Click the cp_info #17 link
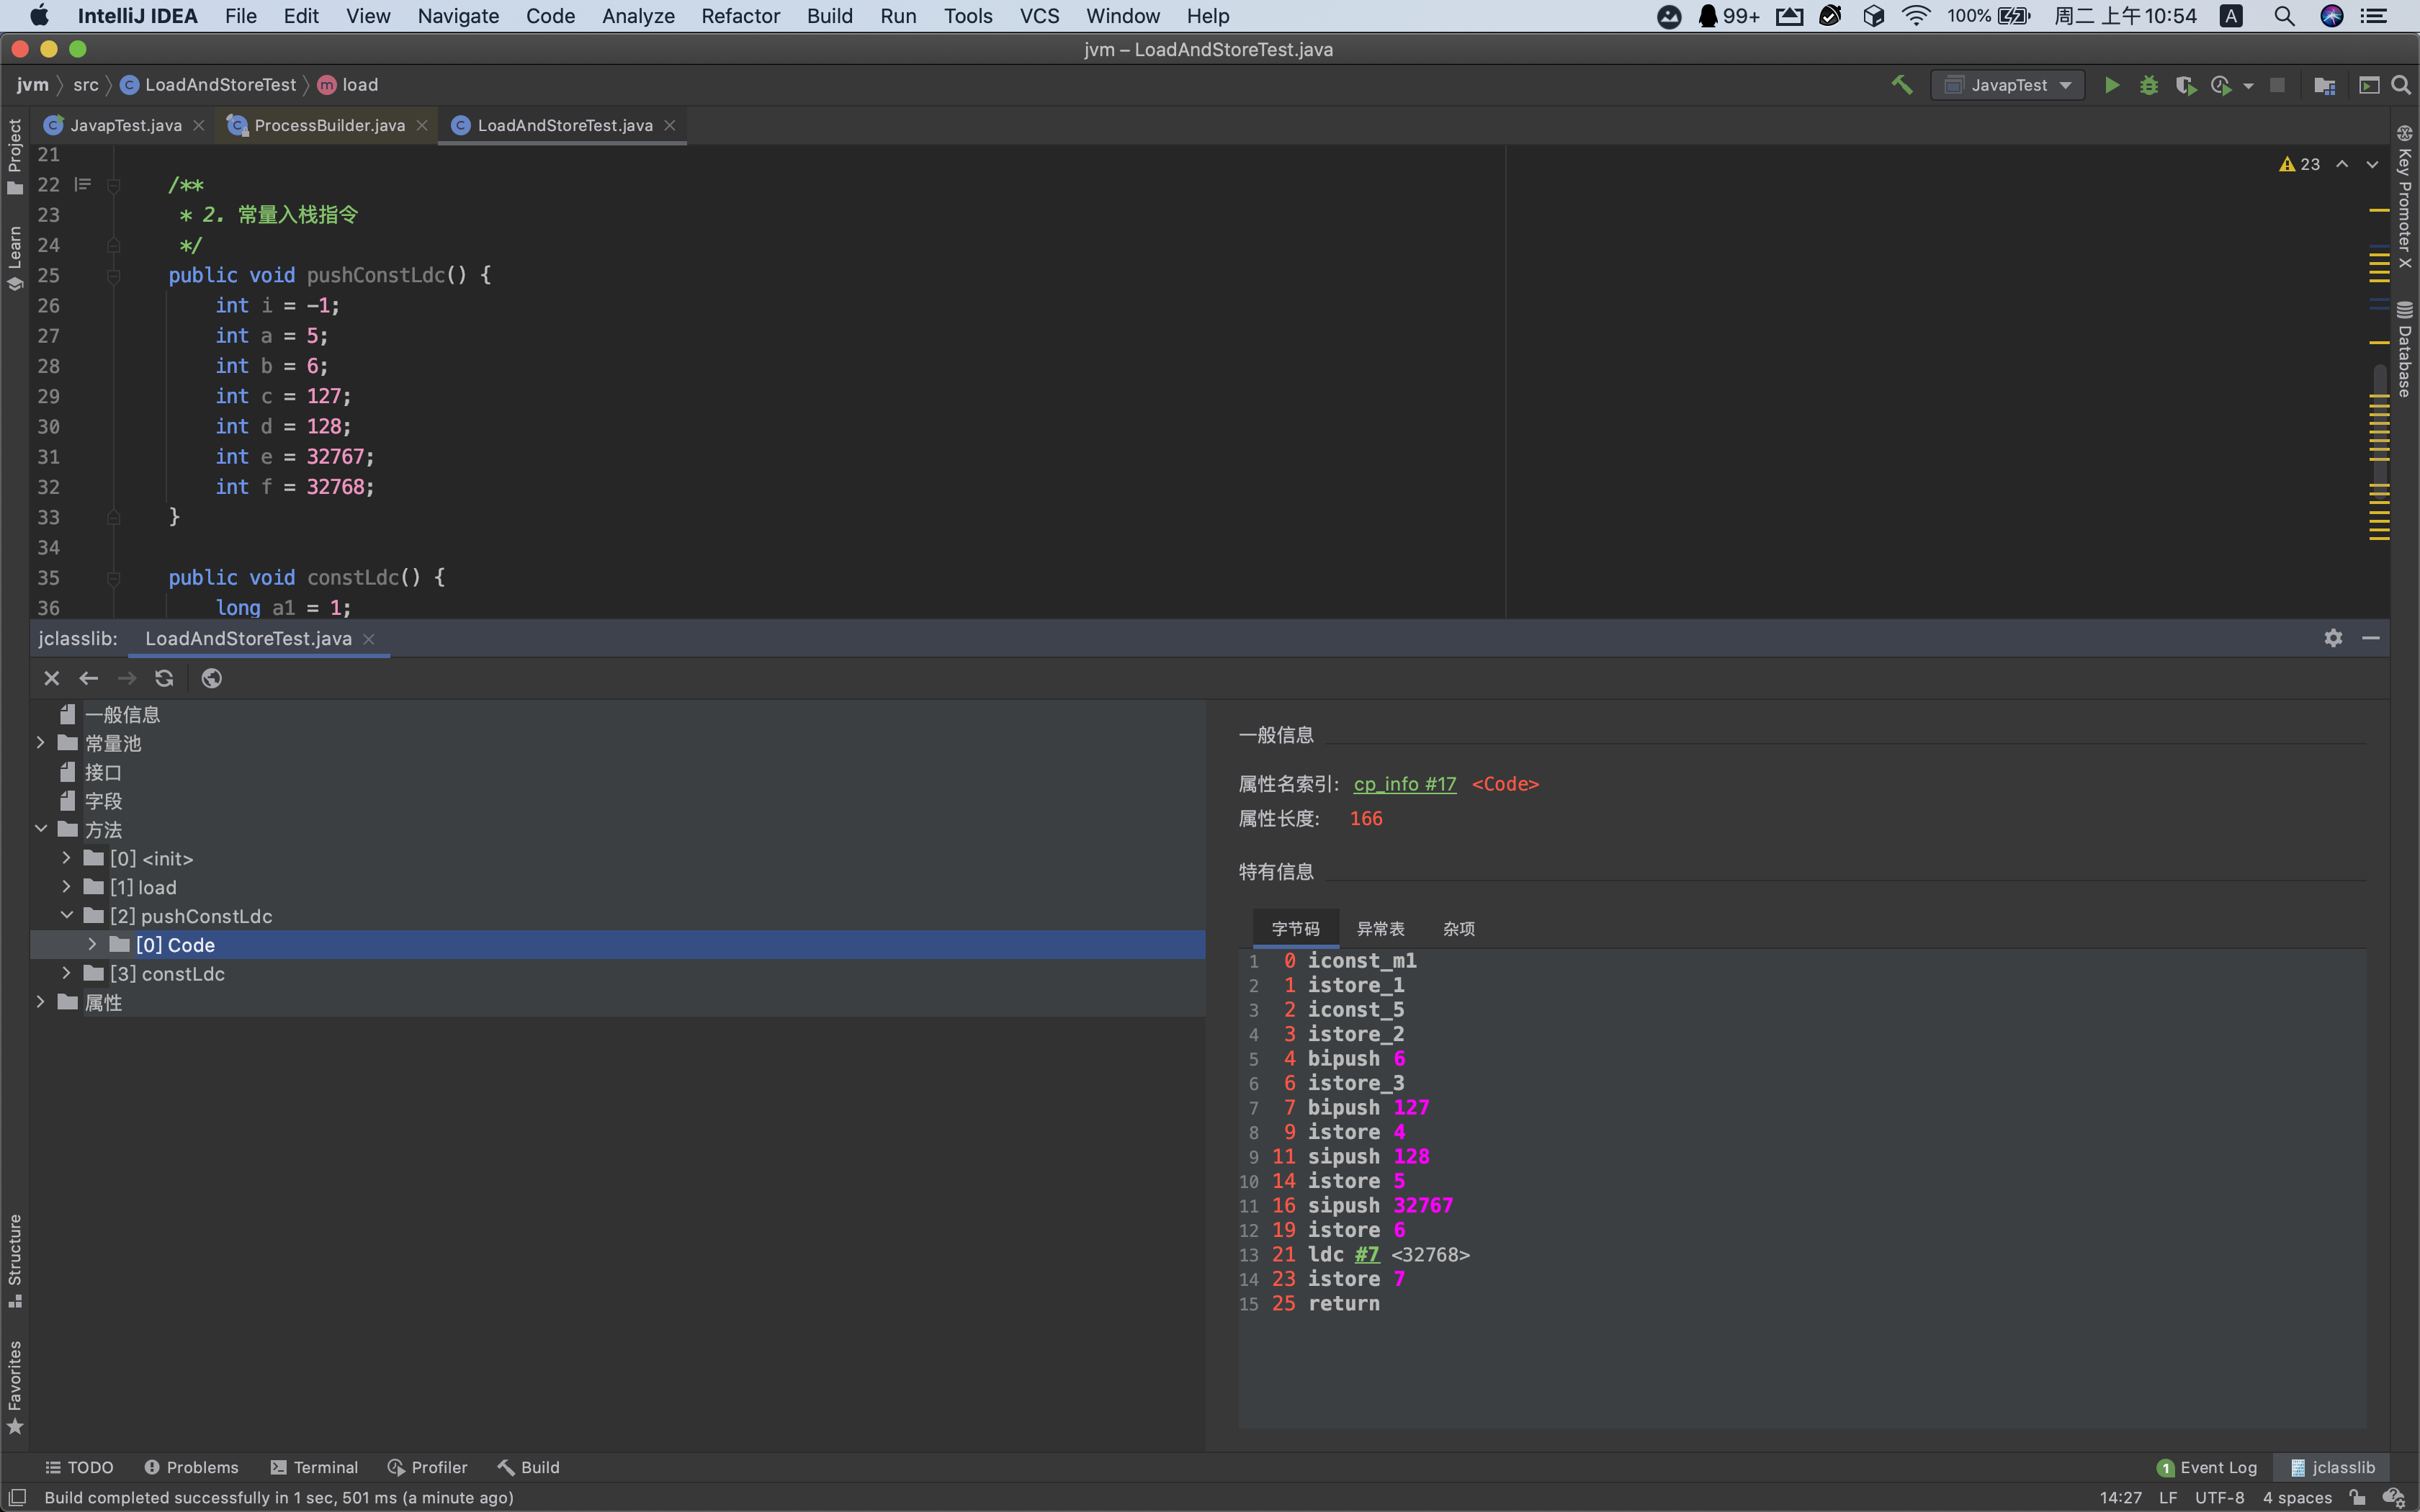The width and height of the screenshot is (2420, 1512). pos(1404,784)
